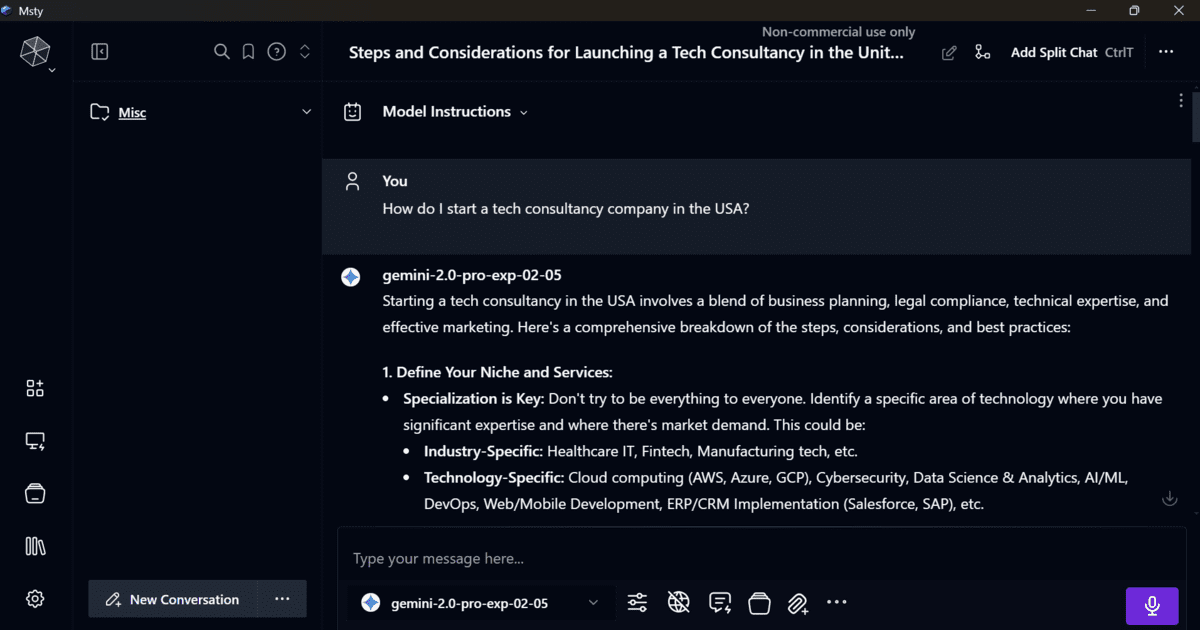The image size is (1200, 630).
Task: Attach a file with paperclip icon
Action: (797, 603)
